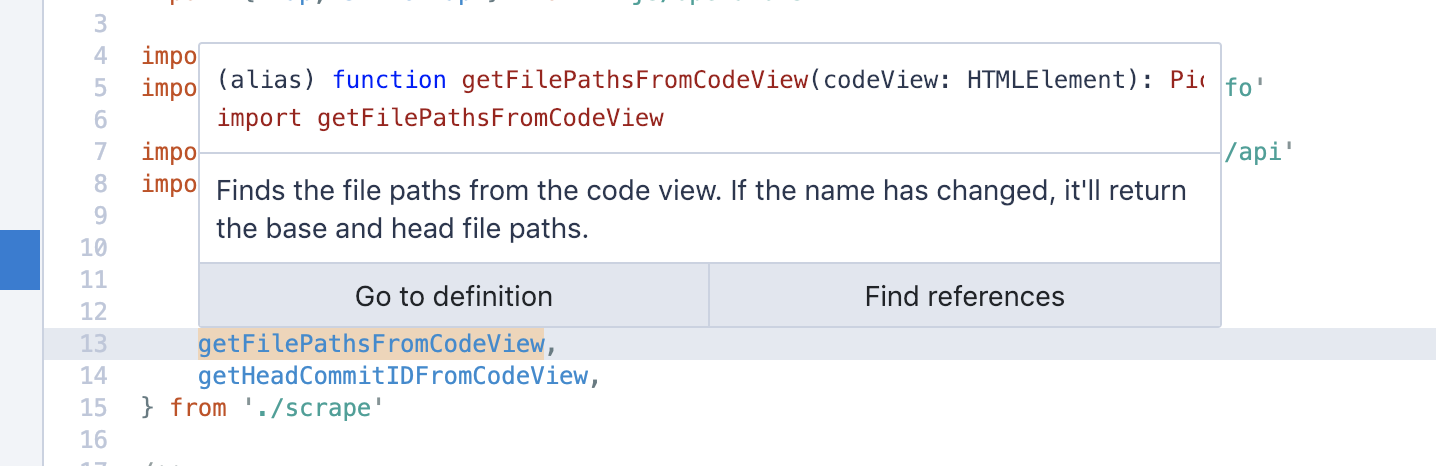
Task: Click 'import getFilePathsFromCodeView' text in the tooltip
Action: [440, 118]
